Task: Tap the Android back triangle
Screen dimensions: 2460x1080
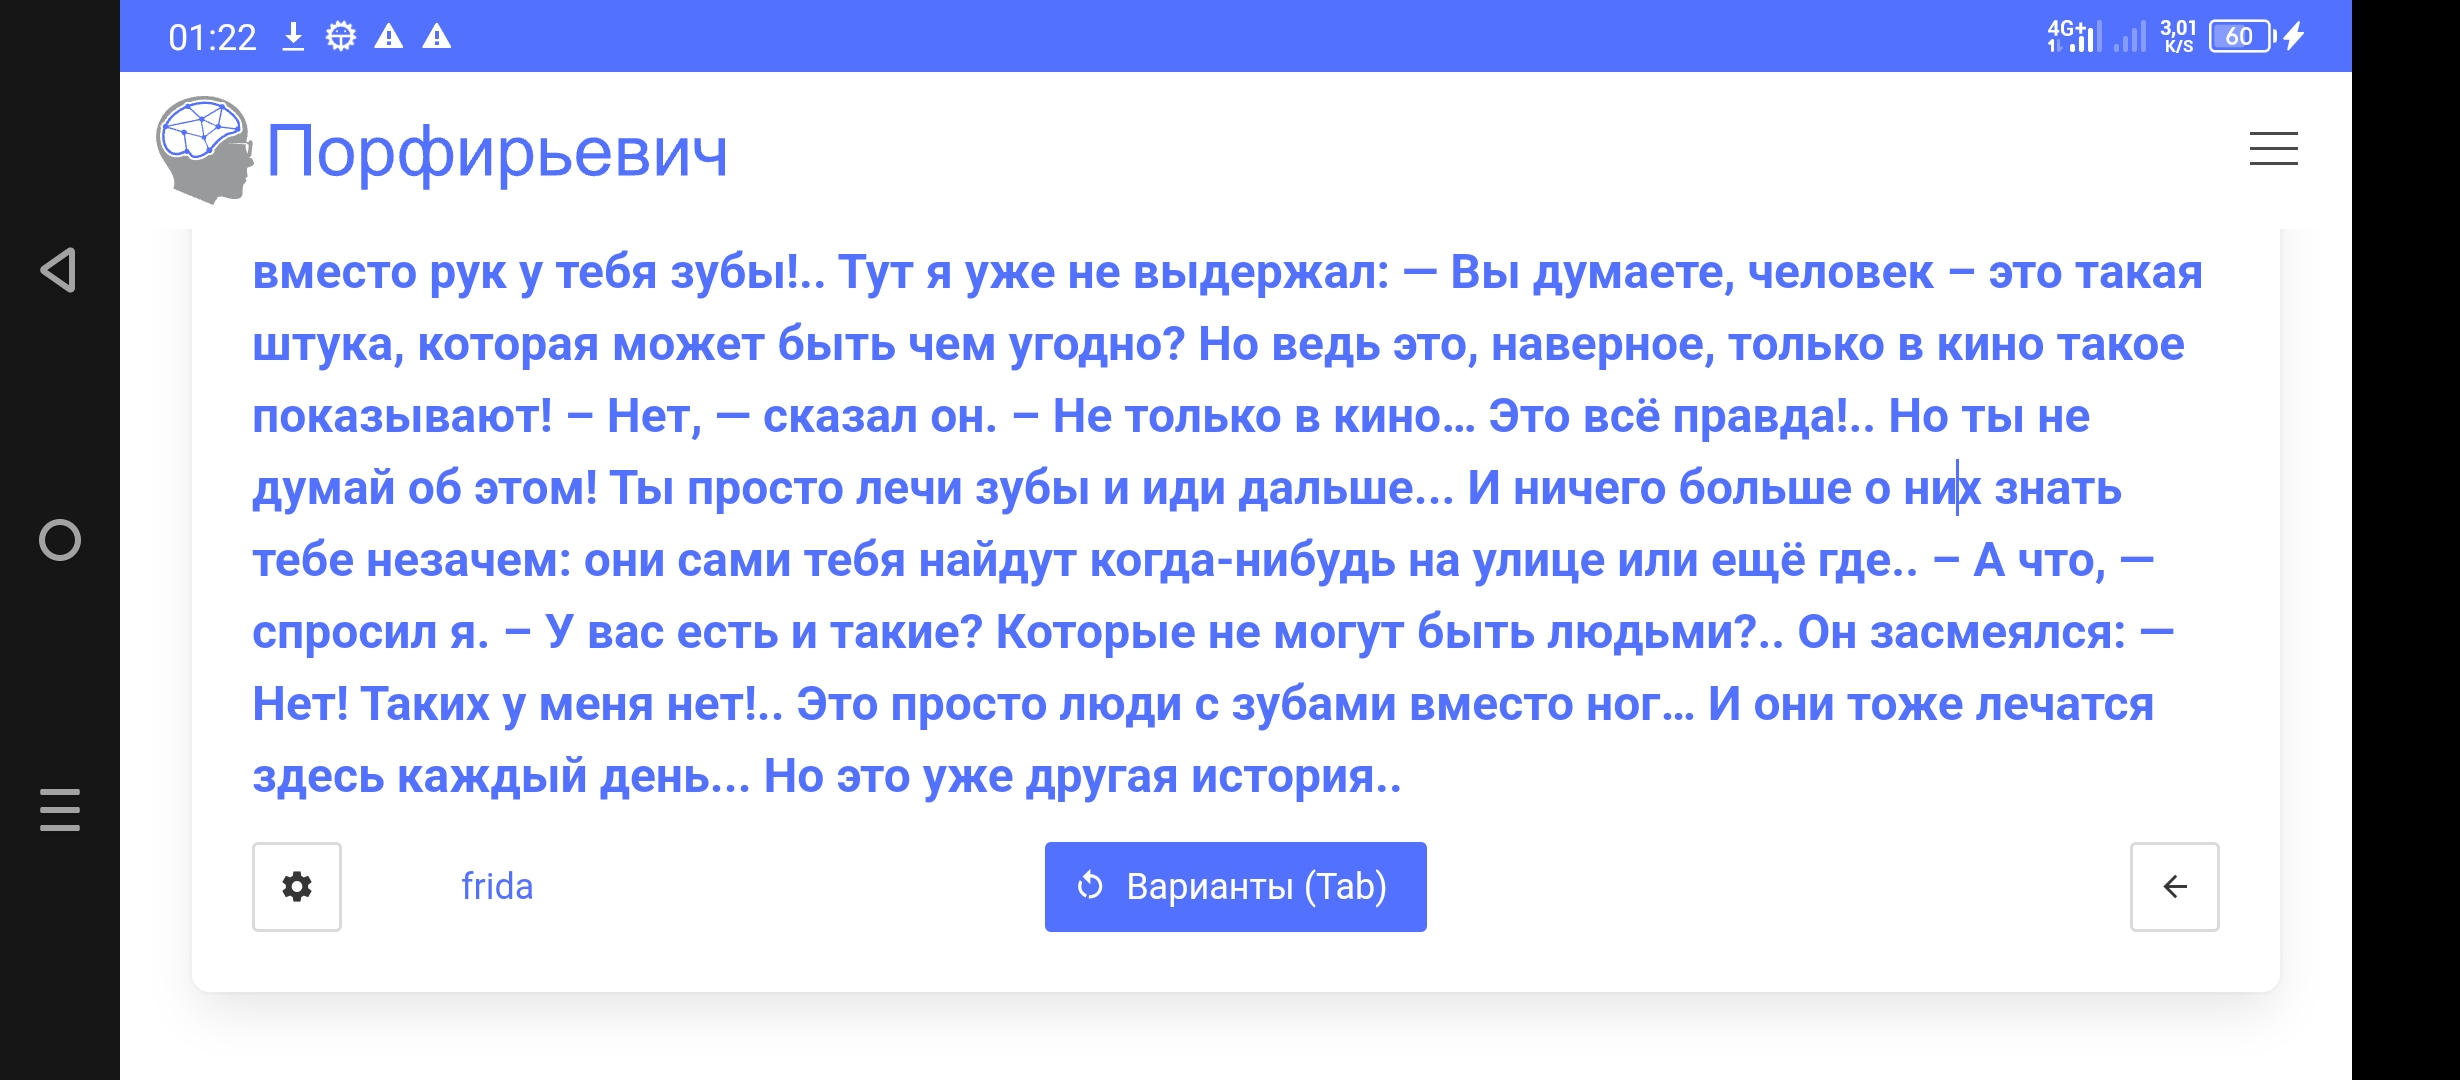Action: [59, 270]
